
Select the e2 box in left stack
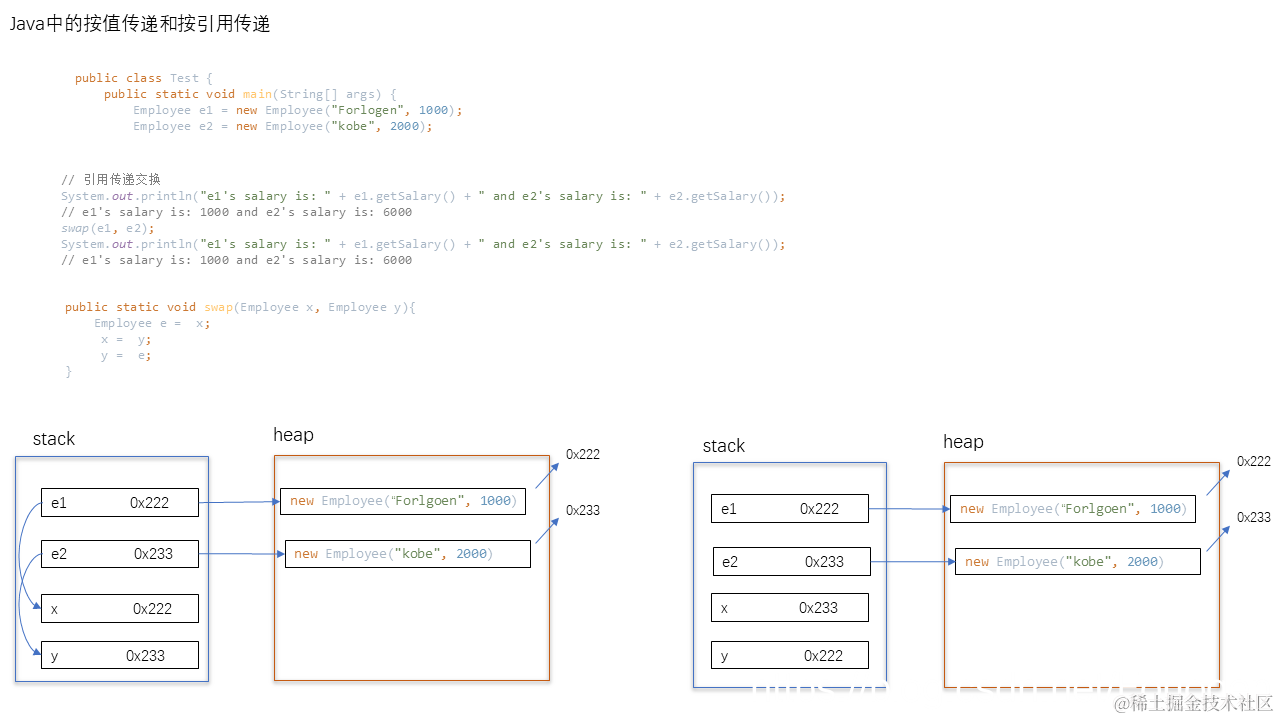pyautogui.click(x=120, y=553)
